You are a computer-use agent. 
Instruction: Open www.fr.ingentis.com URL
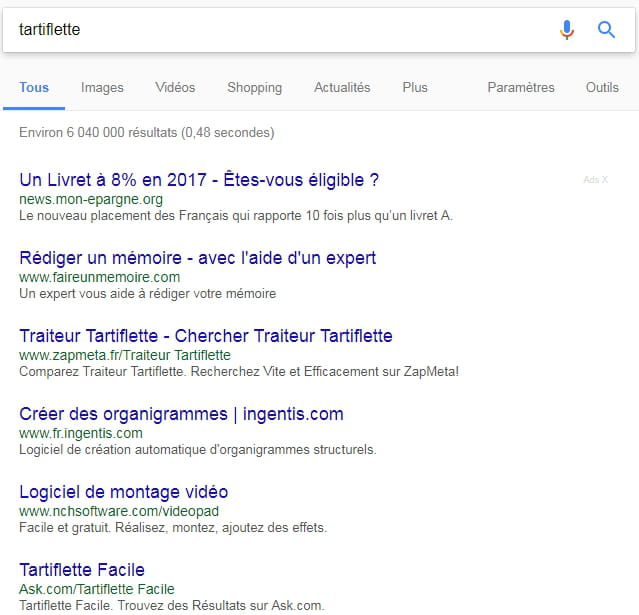point(81,433)
